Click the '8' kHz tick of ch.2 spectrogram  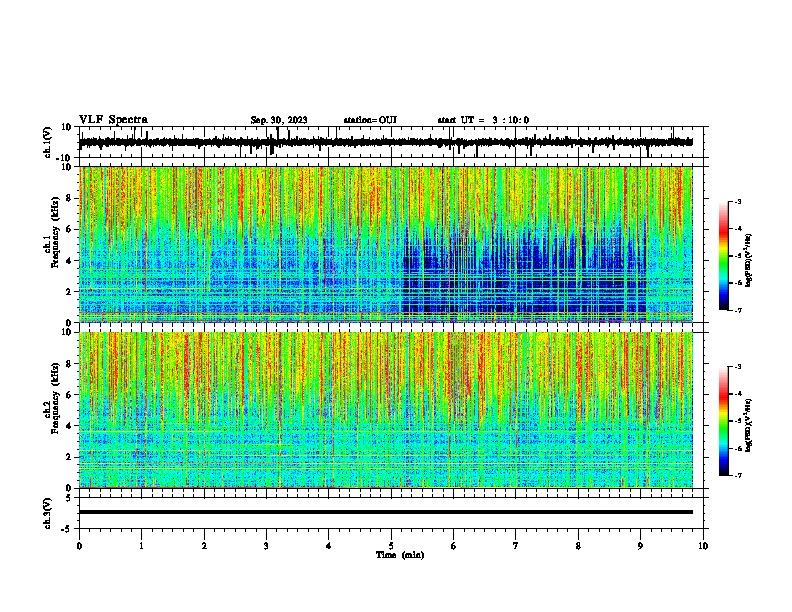69,364
